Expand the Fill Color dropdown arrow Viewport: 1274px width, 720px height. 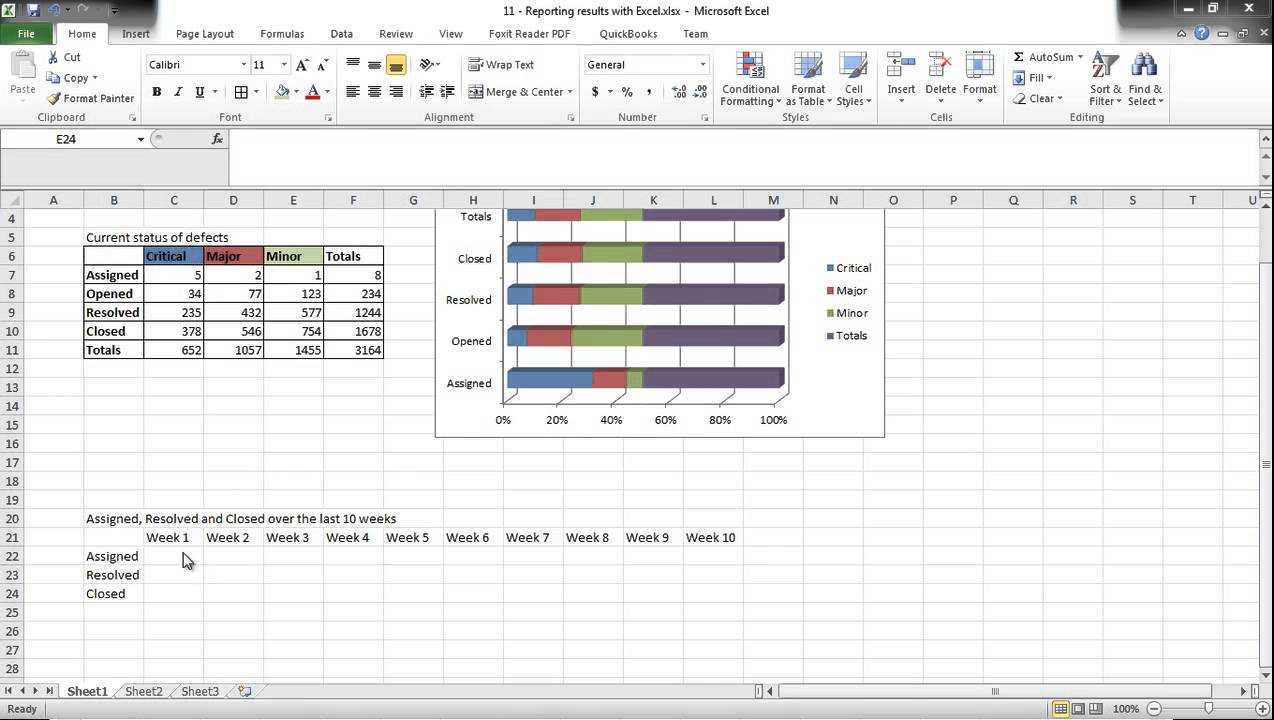(296, 91)
